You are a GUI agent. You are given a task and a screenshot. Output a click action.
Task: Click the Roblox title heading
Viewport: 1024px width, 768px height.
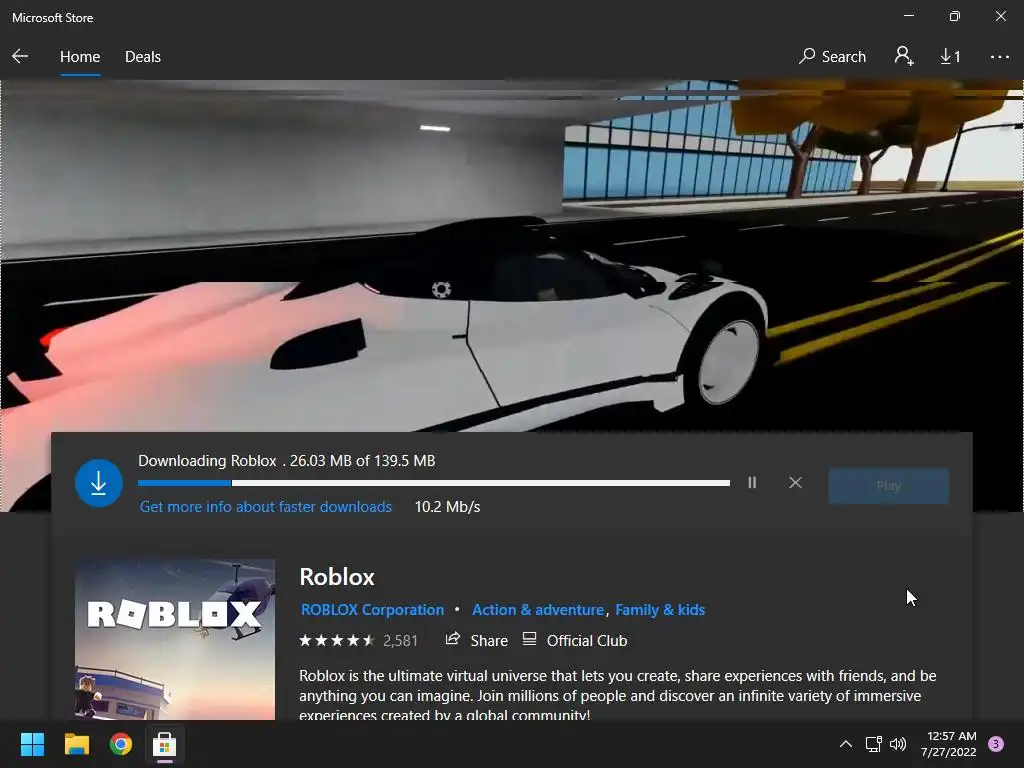click(x=337, y=577)
